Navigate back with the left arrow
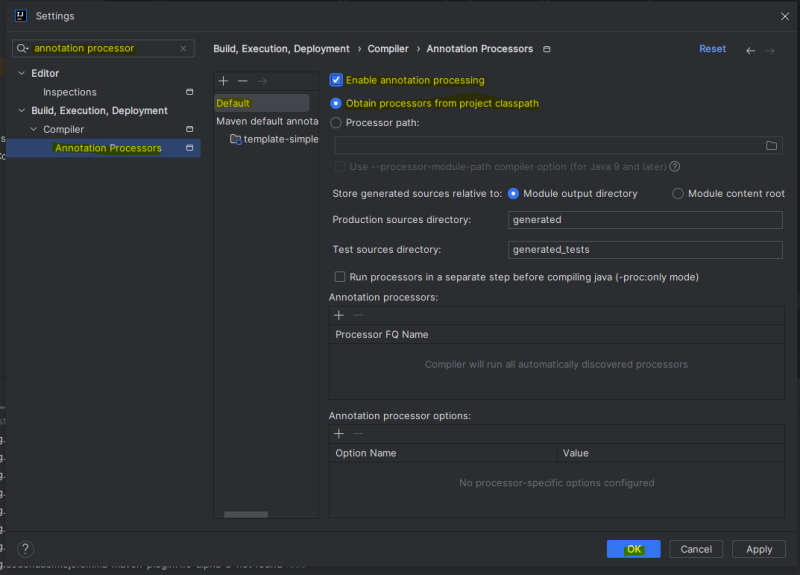This screenshot has width=800, height=575. (751, 50)
